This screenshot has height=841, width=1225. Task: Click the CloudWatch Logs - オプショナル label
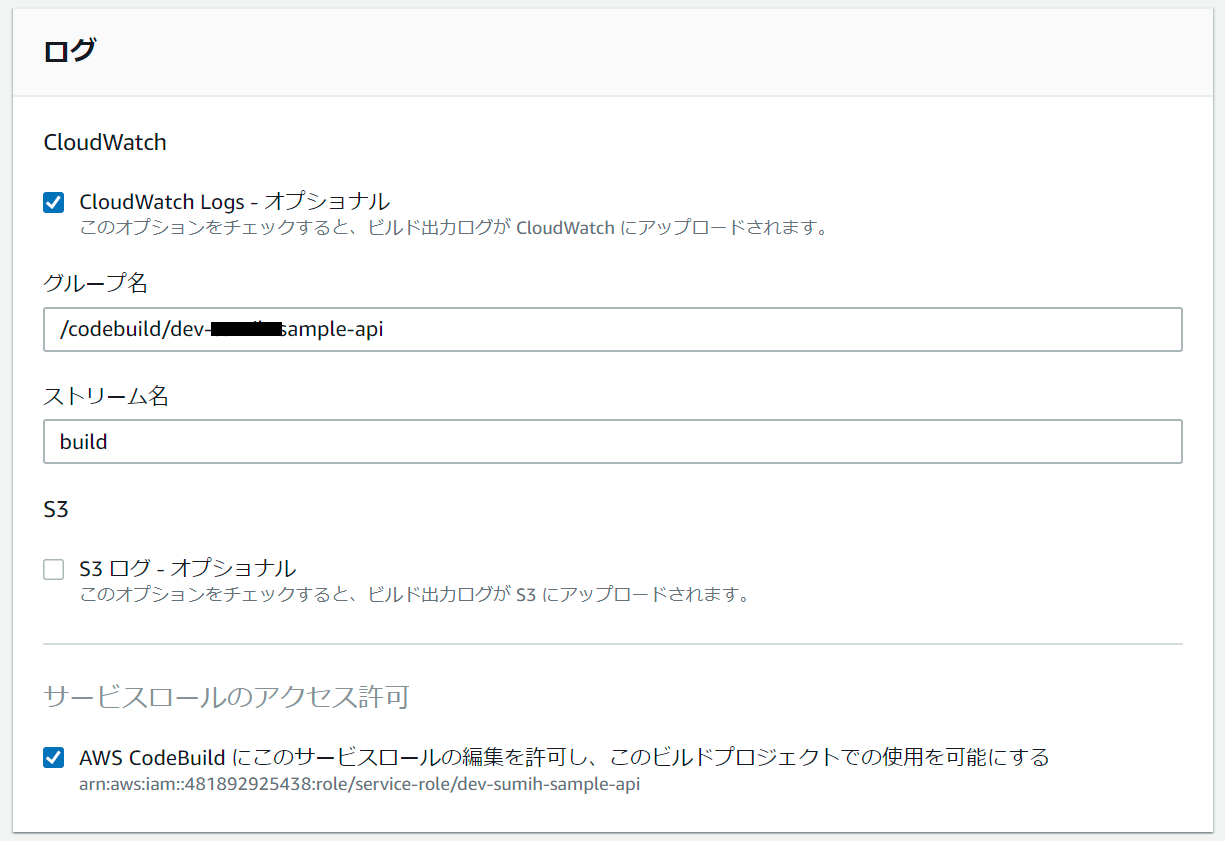(x=235, y=202)
